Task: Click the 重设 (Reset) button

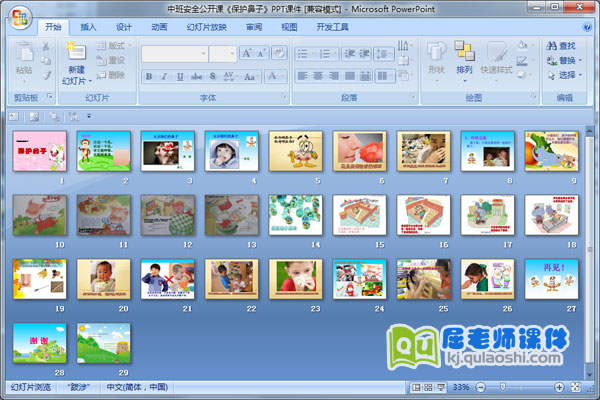Action: [111, 60]
